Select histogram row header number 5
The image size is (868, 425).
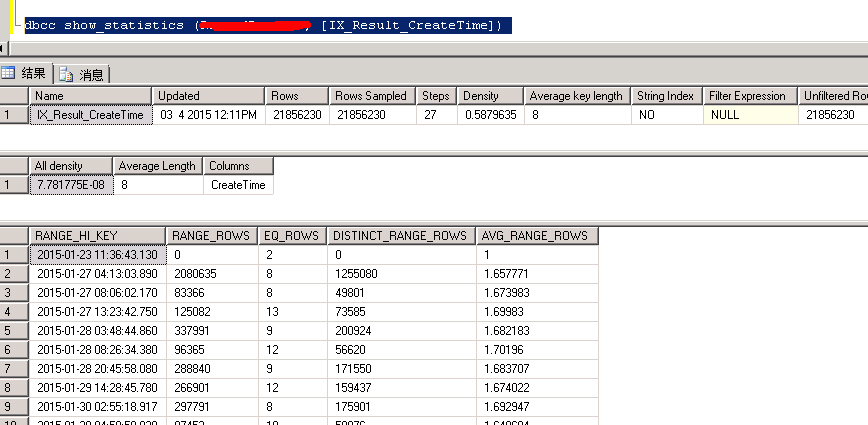tap(14, 331)
